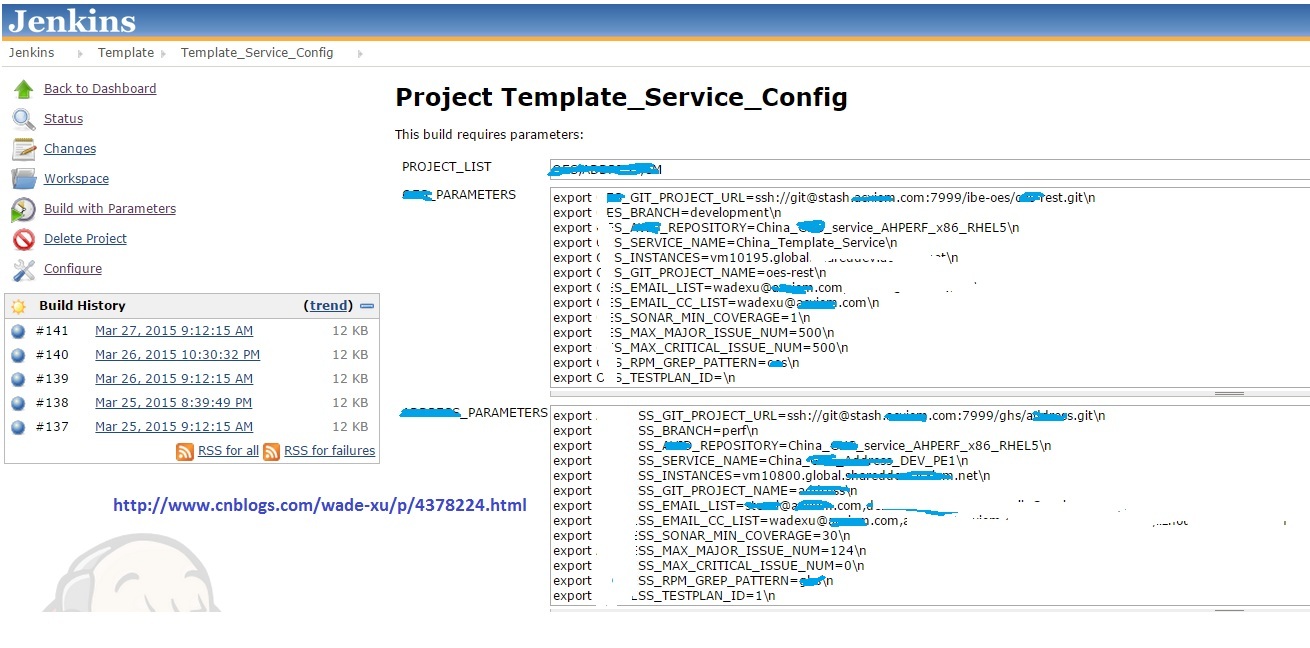The image size is (1310, 648).
Task: Click the line ending in SERVICE_NAME=China_Template_Service
Action: 725,243
